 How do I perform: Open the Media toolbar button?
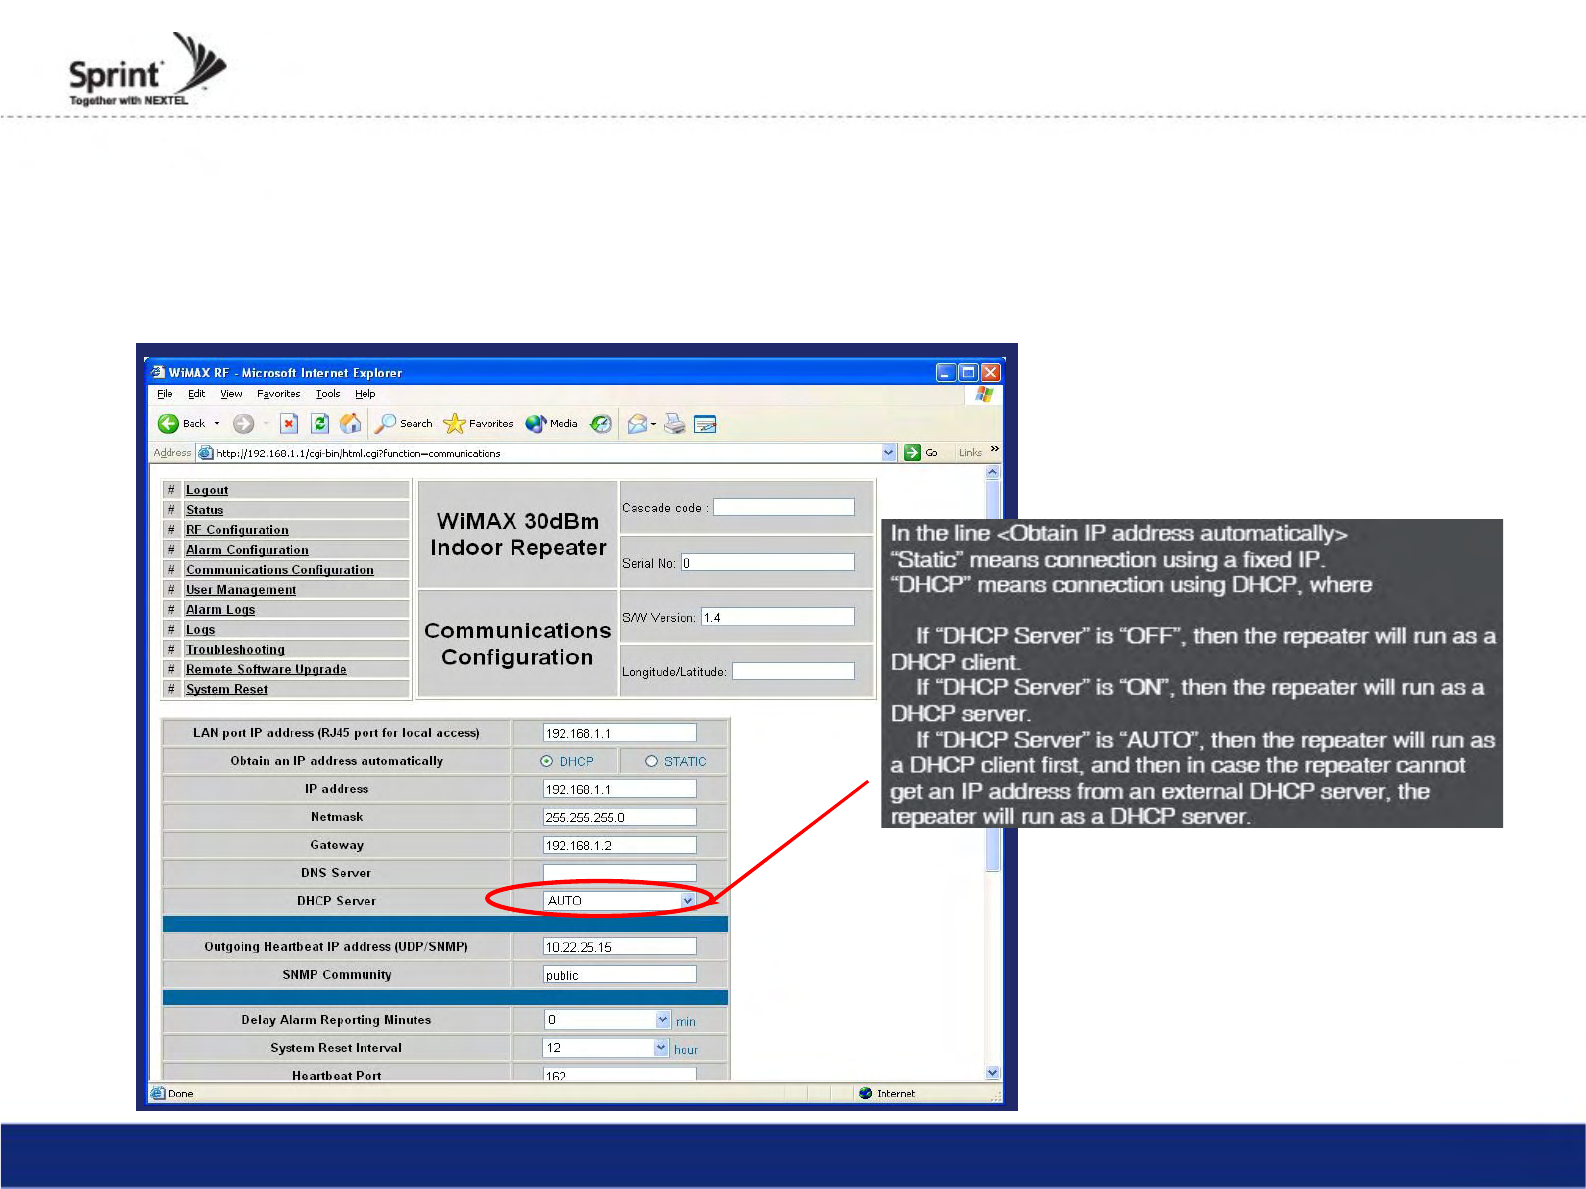click(551, 424)
